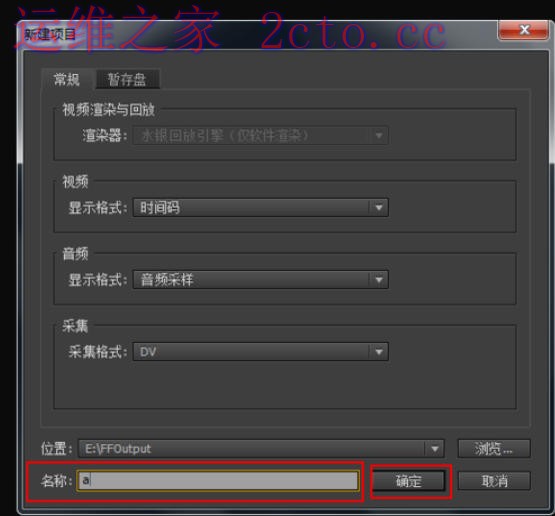
Task: Open audio 显示格式 dropdown showing 音频采样
Action: [x=261, y=280]
